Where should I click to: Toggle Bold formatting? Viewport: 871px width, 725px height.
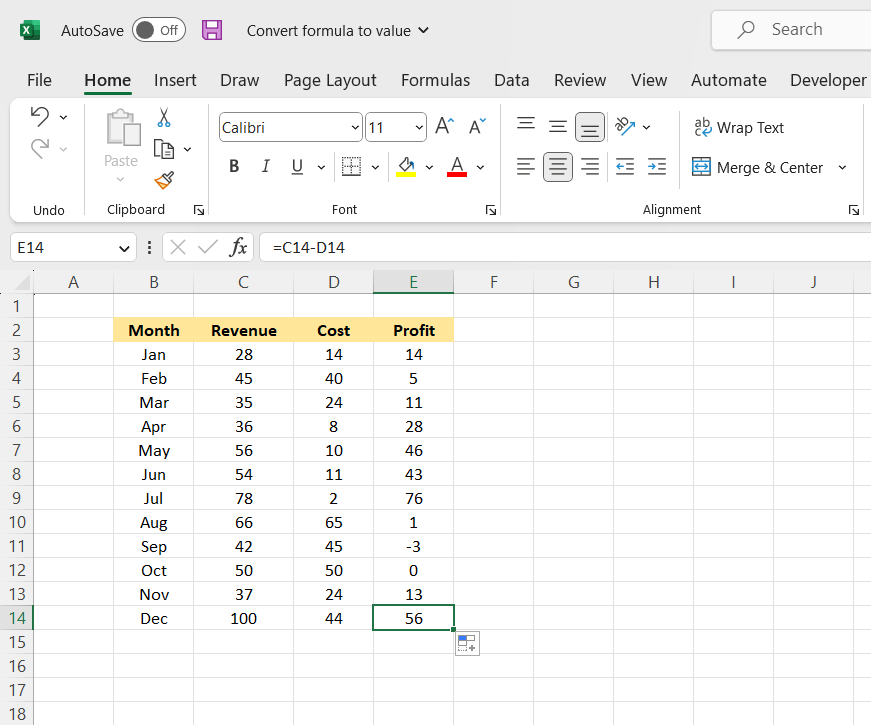click(x=234, y=167)
